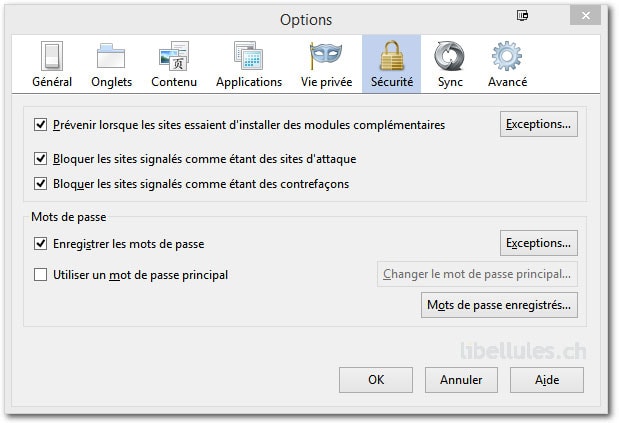Image resolution: width=619 pixels, height=423 pixels.
Task: Uncheck Prévenir lorsque les sites essaient d'installer modules
Action: tap(40, 125)
